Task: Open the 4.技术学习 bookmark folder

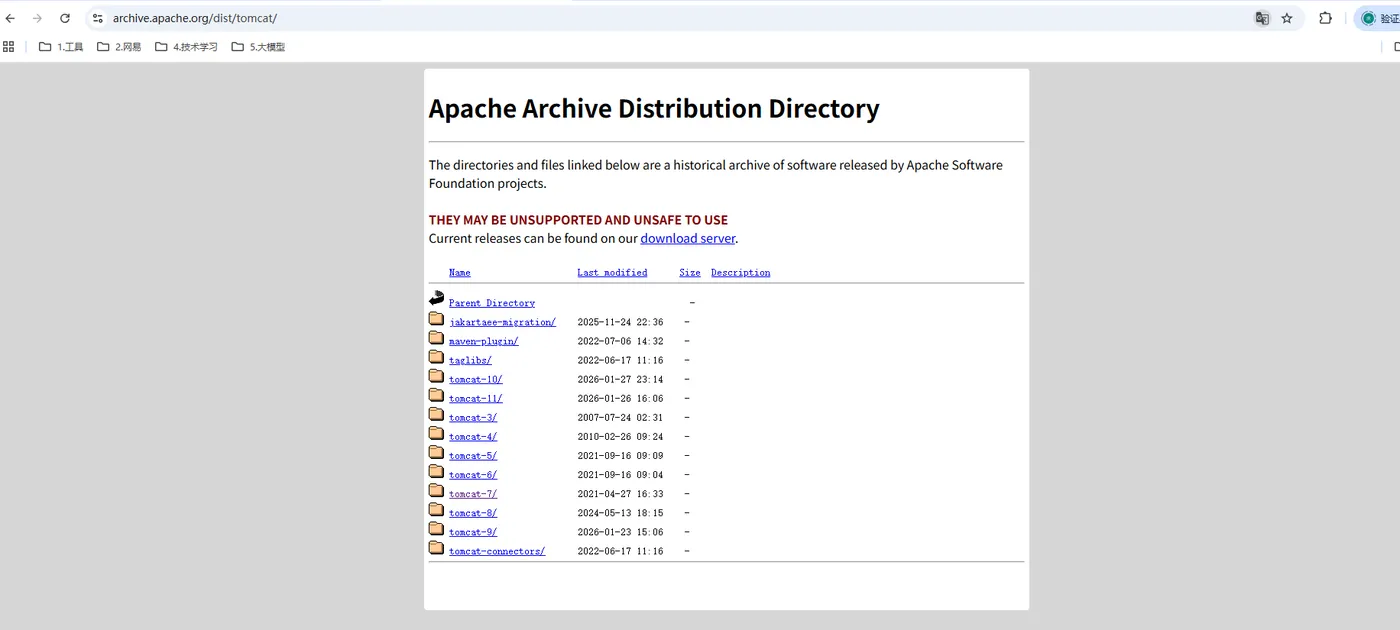Action: coord(186,46)
